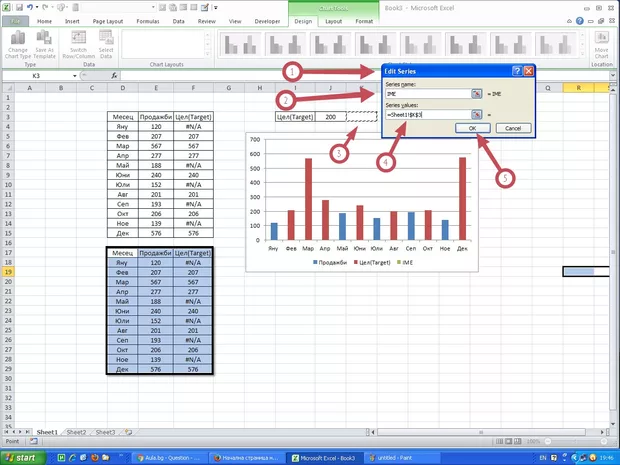Click the vertical scrollbar
Viewport: 620px width, 465px height.
613,253
